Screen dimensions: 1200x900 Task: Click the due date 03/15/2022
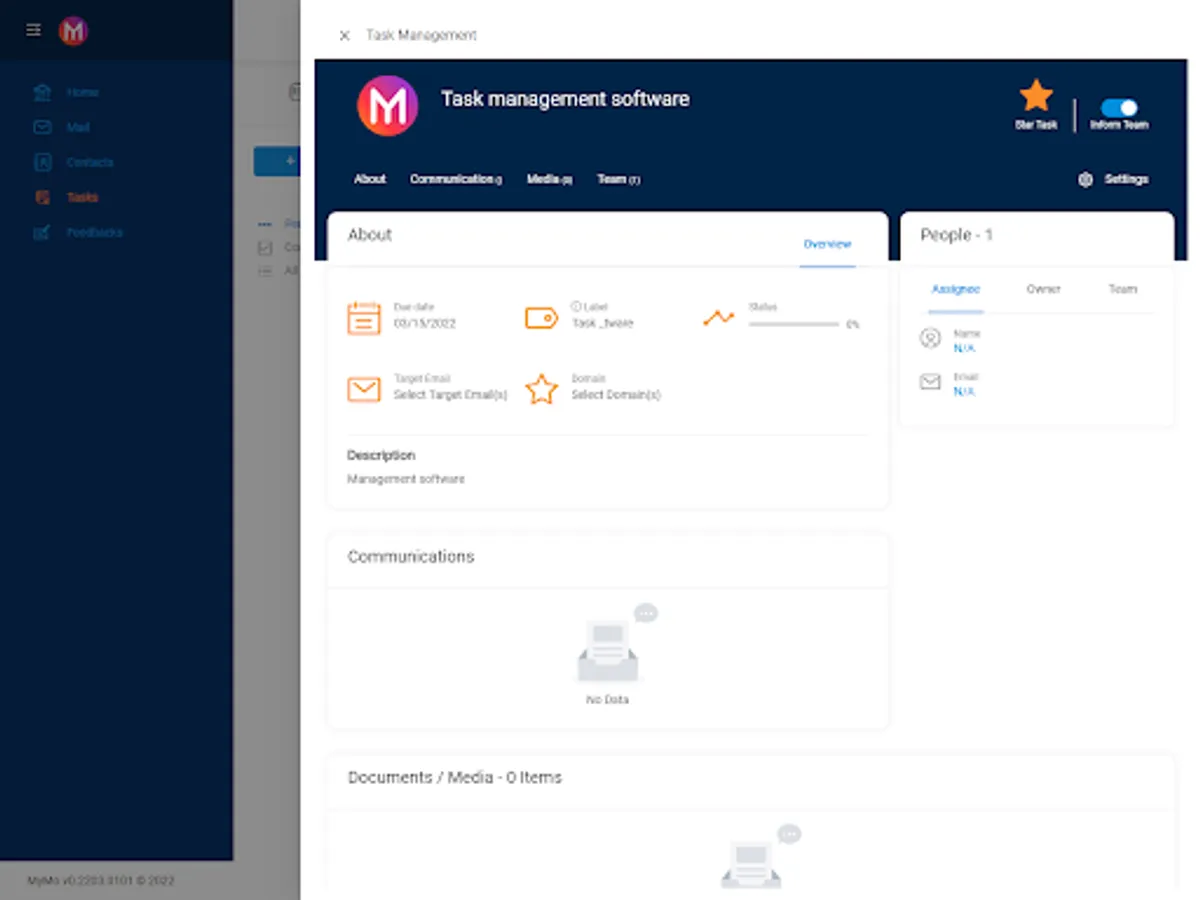point(425,323)
